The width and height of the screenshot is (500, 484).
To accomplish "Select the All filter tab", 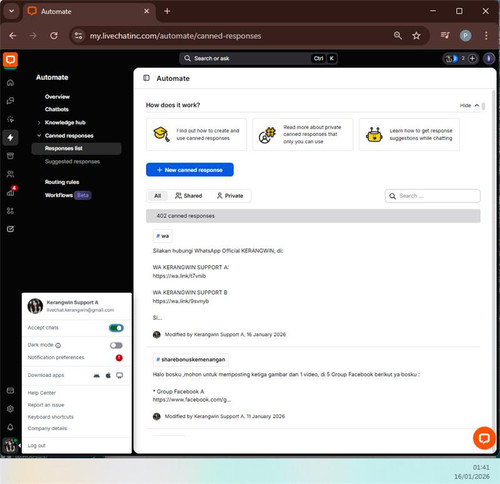I will click(158, 196).
